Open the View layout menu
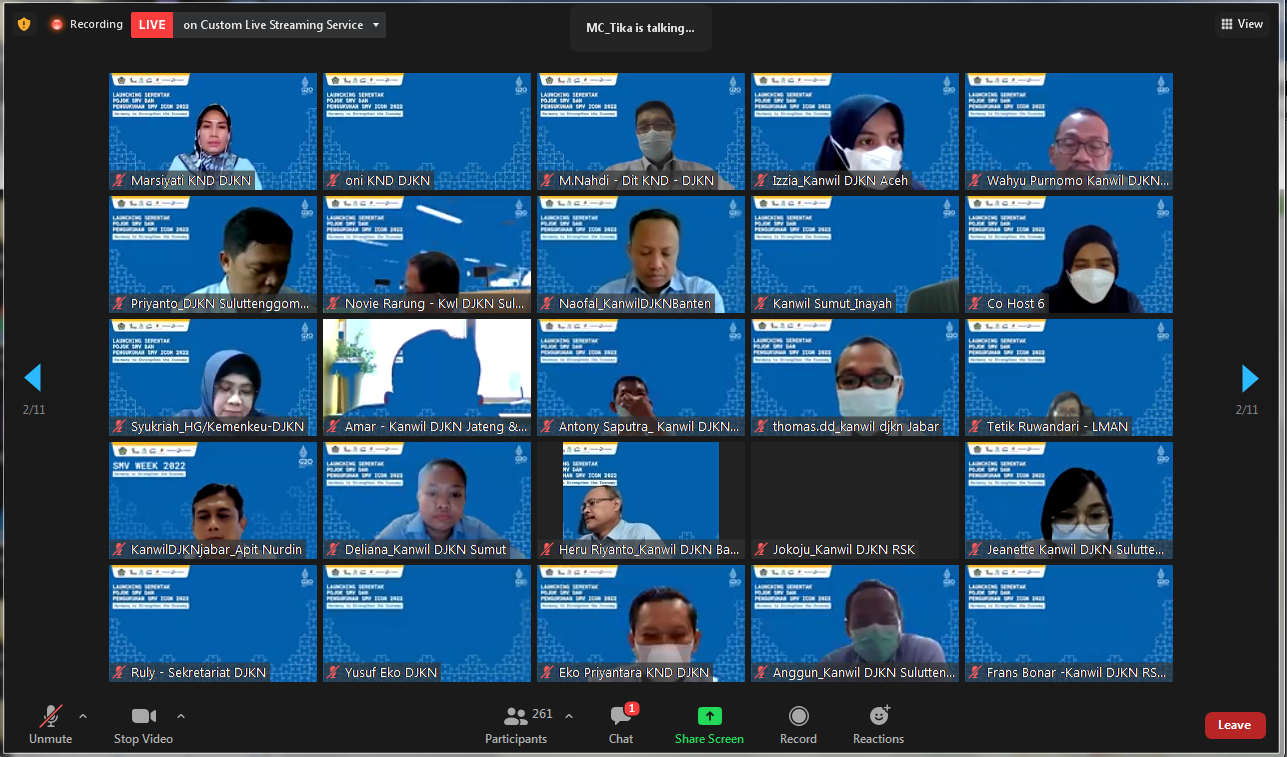 (1242, 24)
